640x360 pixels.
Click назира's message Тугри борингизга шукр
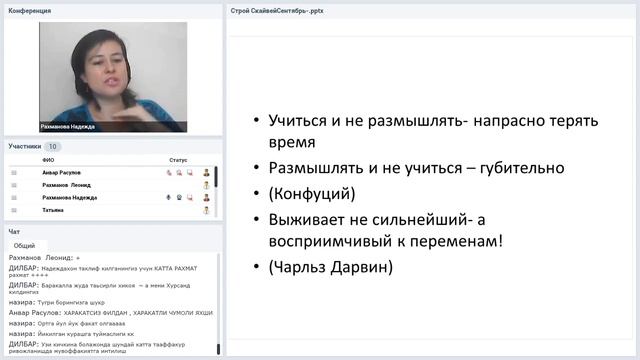pos(57,302)
